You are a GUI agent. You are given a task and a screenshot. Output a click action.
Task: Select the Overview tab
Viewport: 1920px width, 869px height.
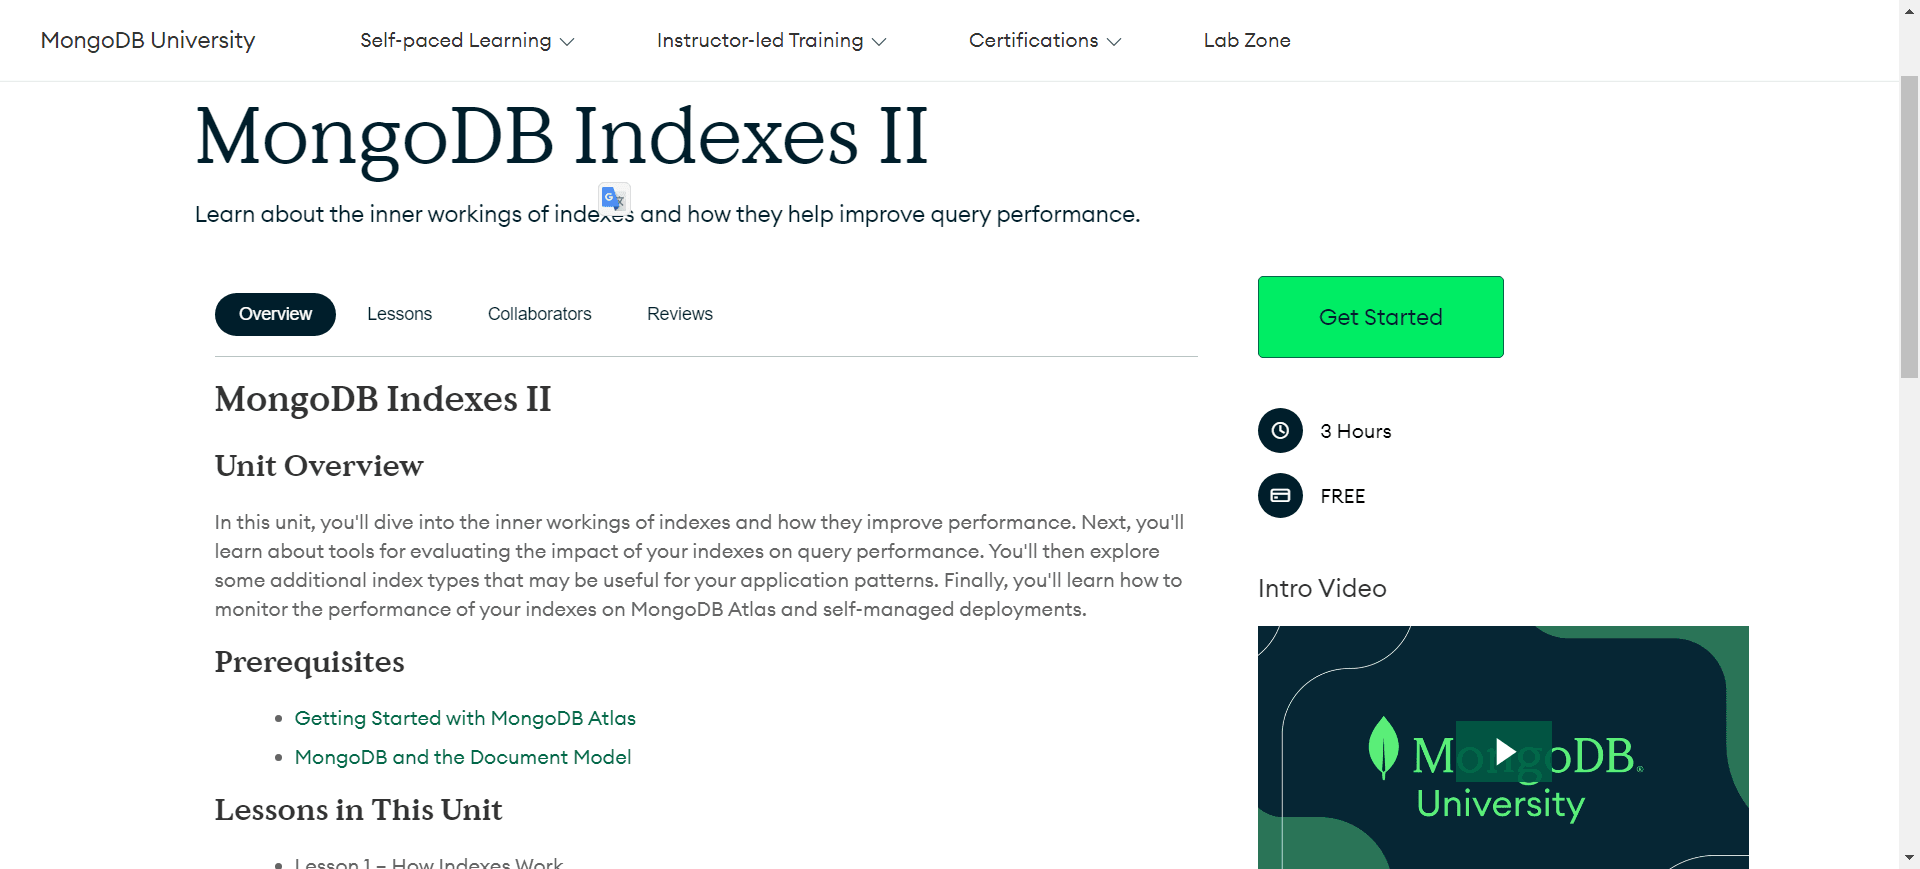275,314
